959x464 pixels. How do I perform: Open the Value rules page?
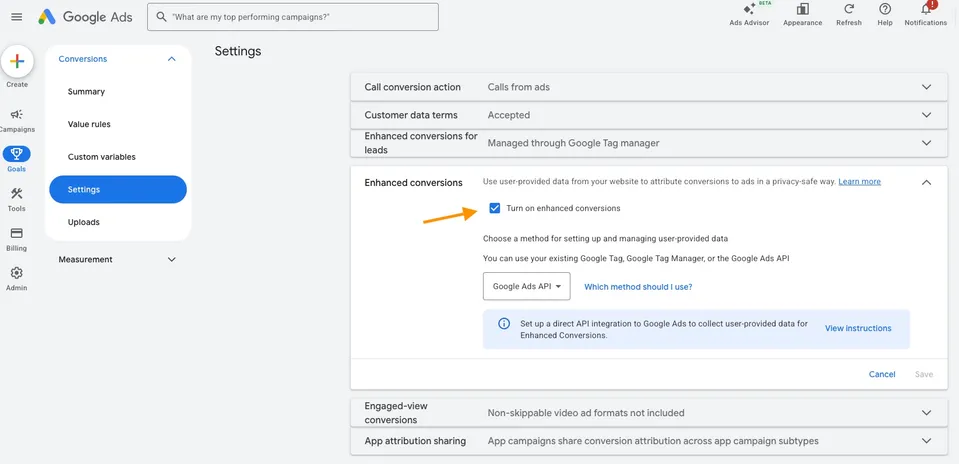point(89,124)
